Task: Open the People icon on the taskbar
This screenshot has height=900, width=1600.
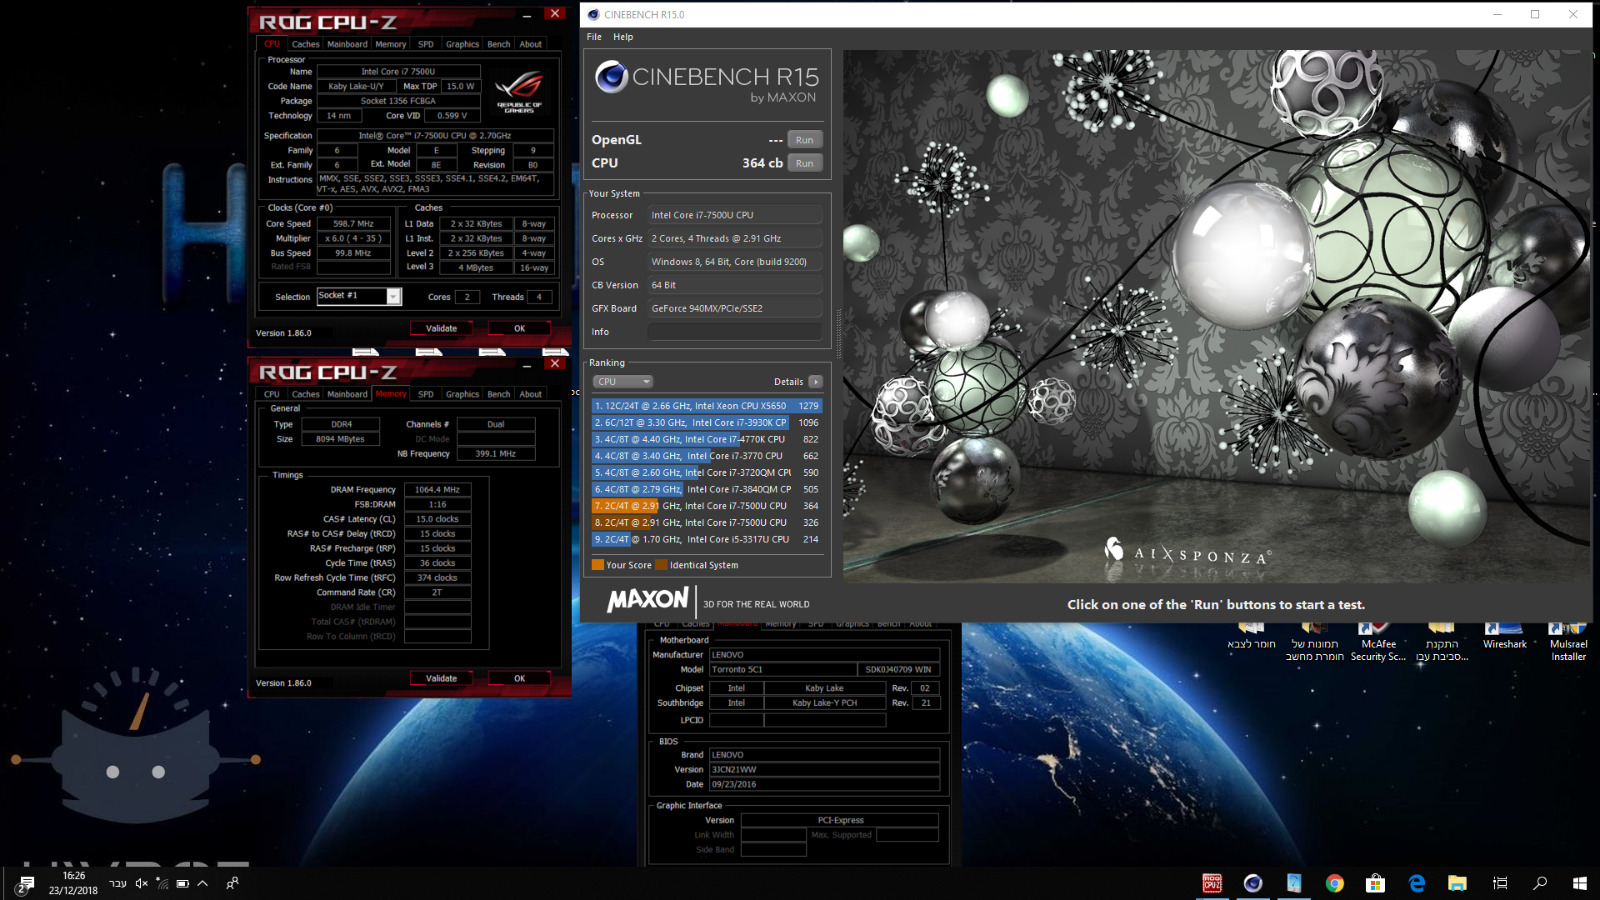Action: click(x=232, y=883)
